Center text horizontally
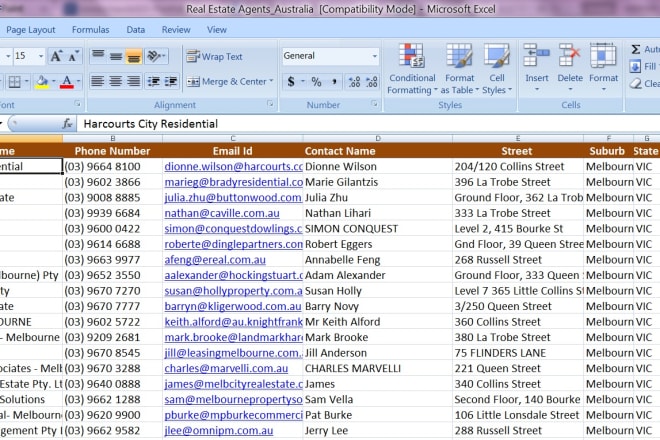The image size is (660, 440). 115,81
